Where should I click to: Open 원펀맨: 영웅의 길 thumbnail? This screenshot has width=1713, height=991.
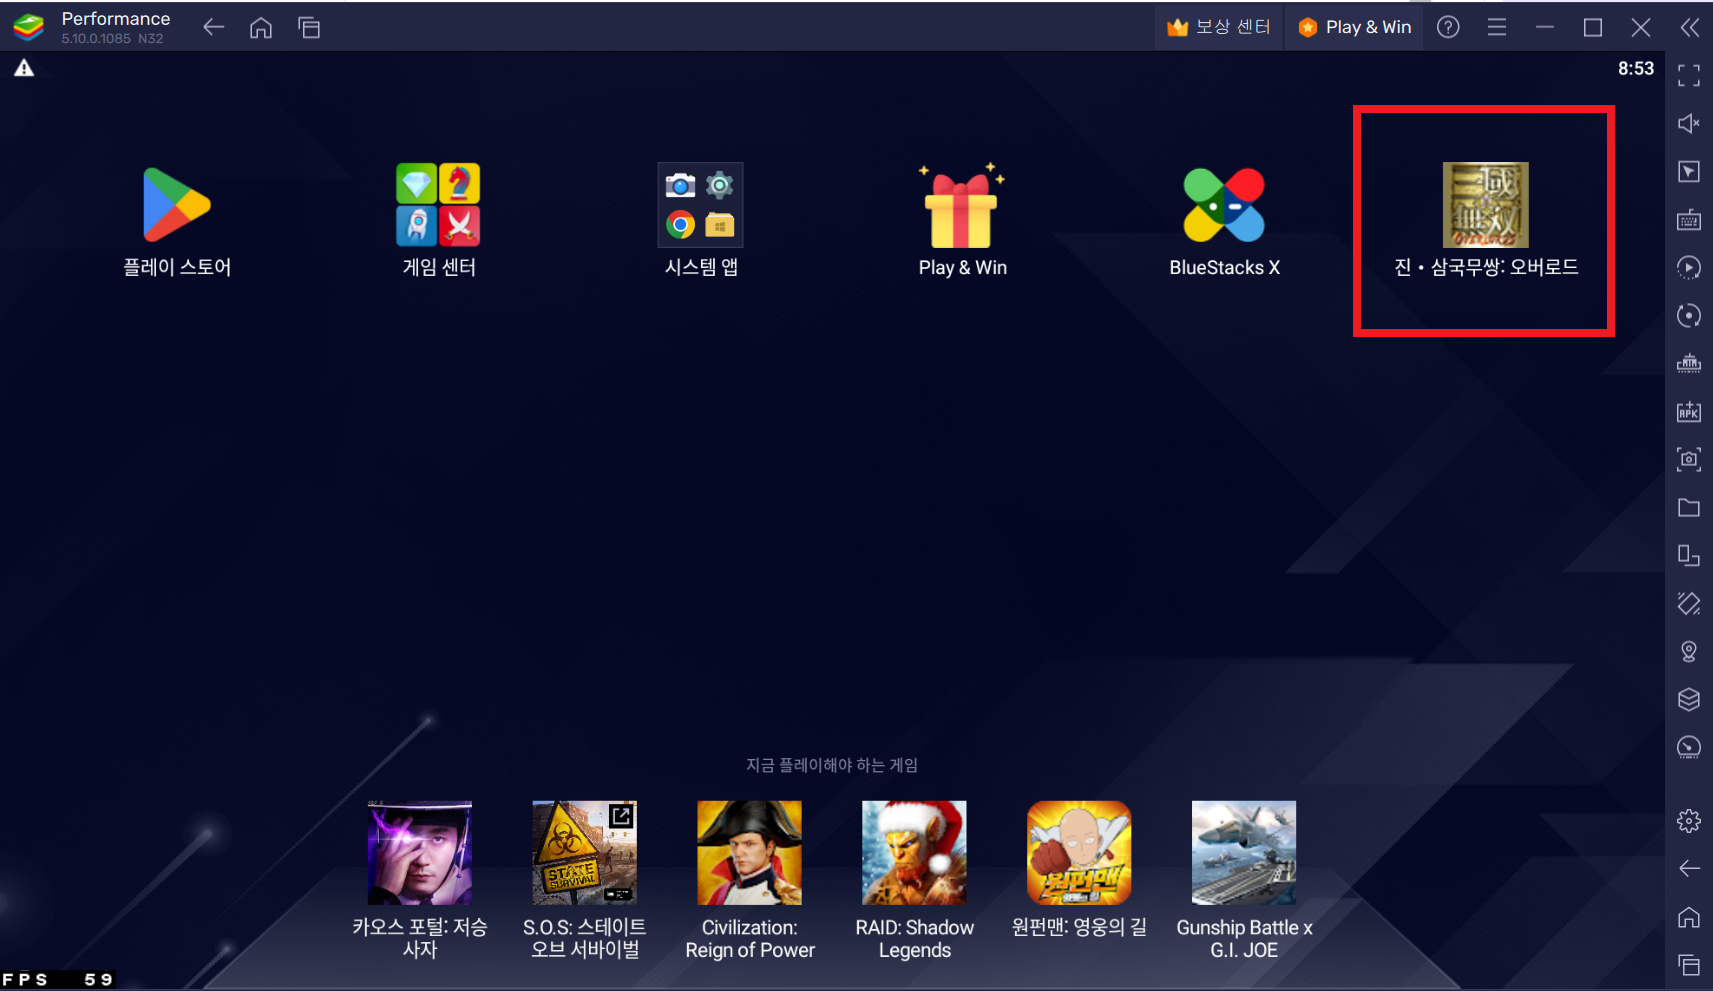1079,853
